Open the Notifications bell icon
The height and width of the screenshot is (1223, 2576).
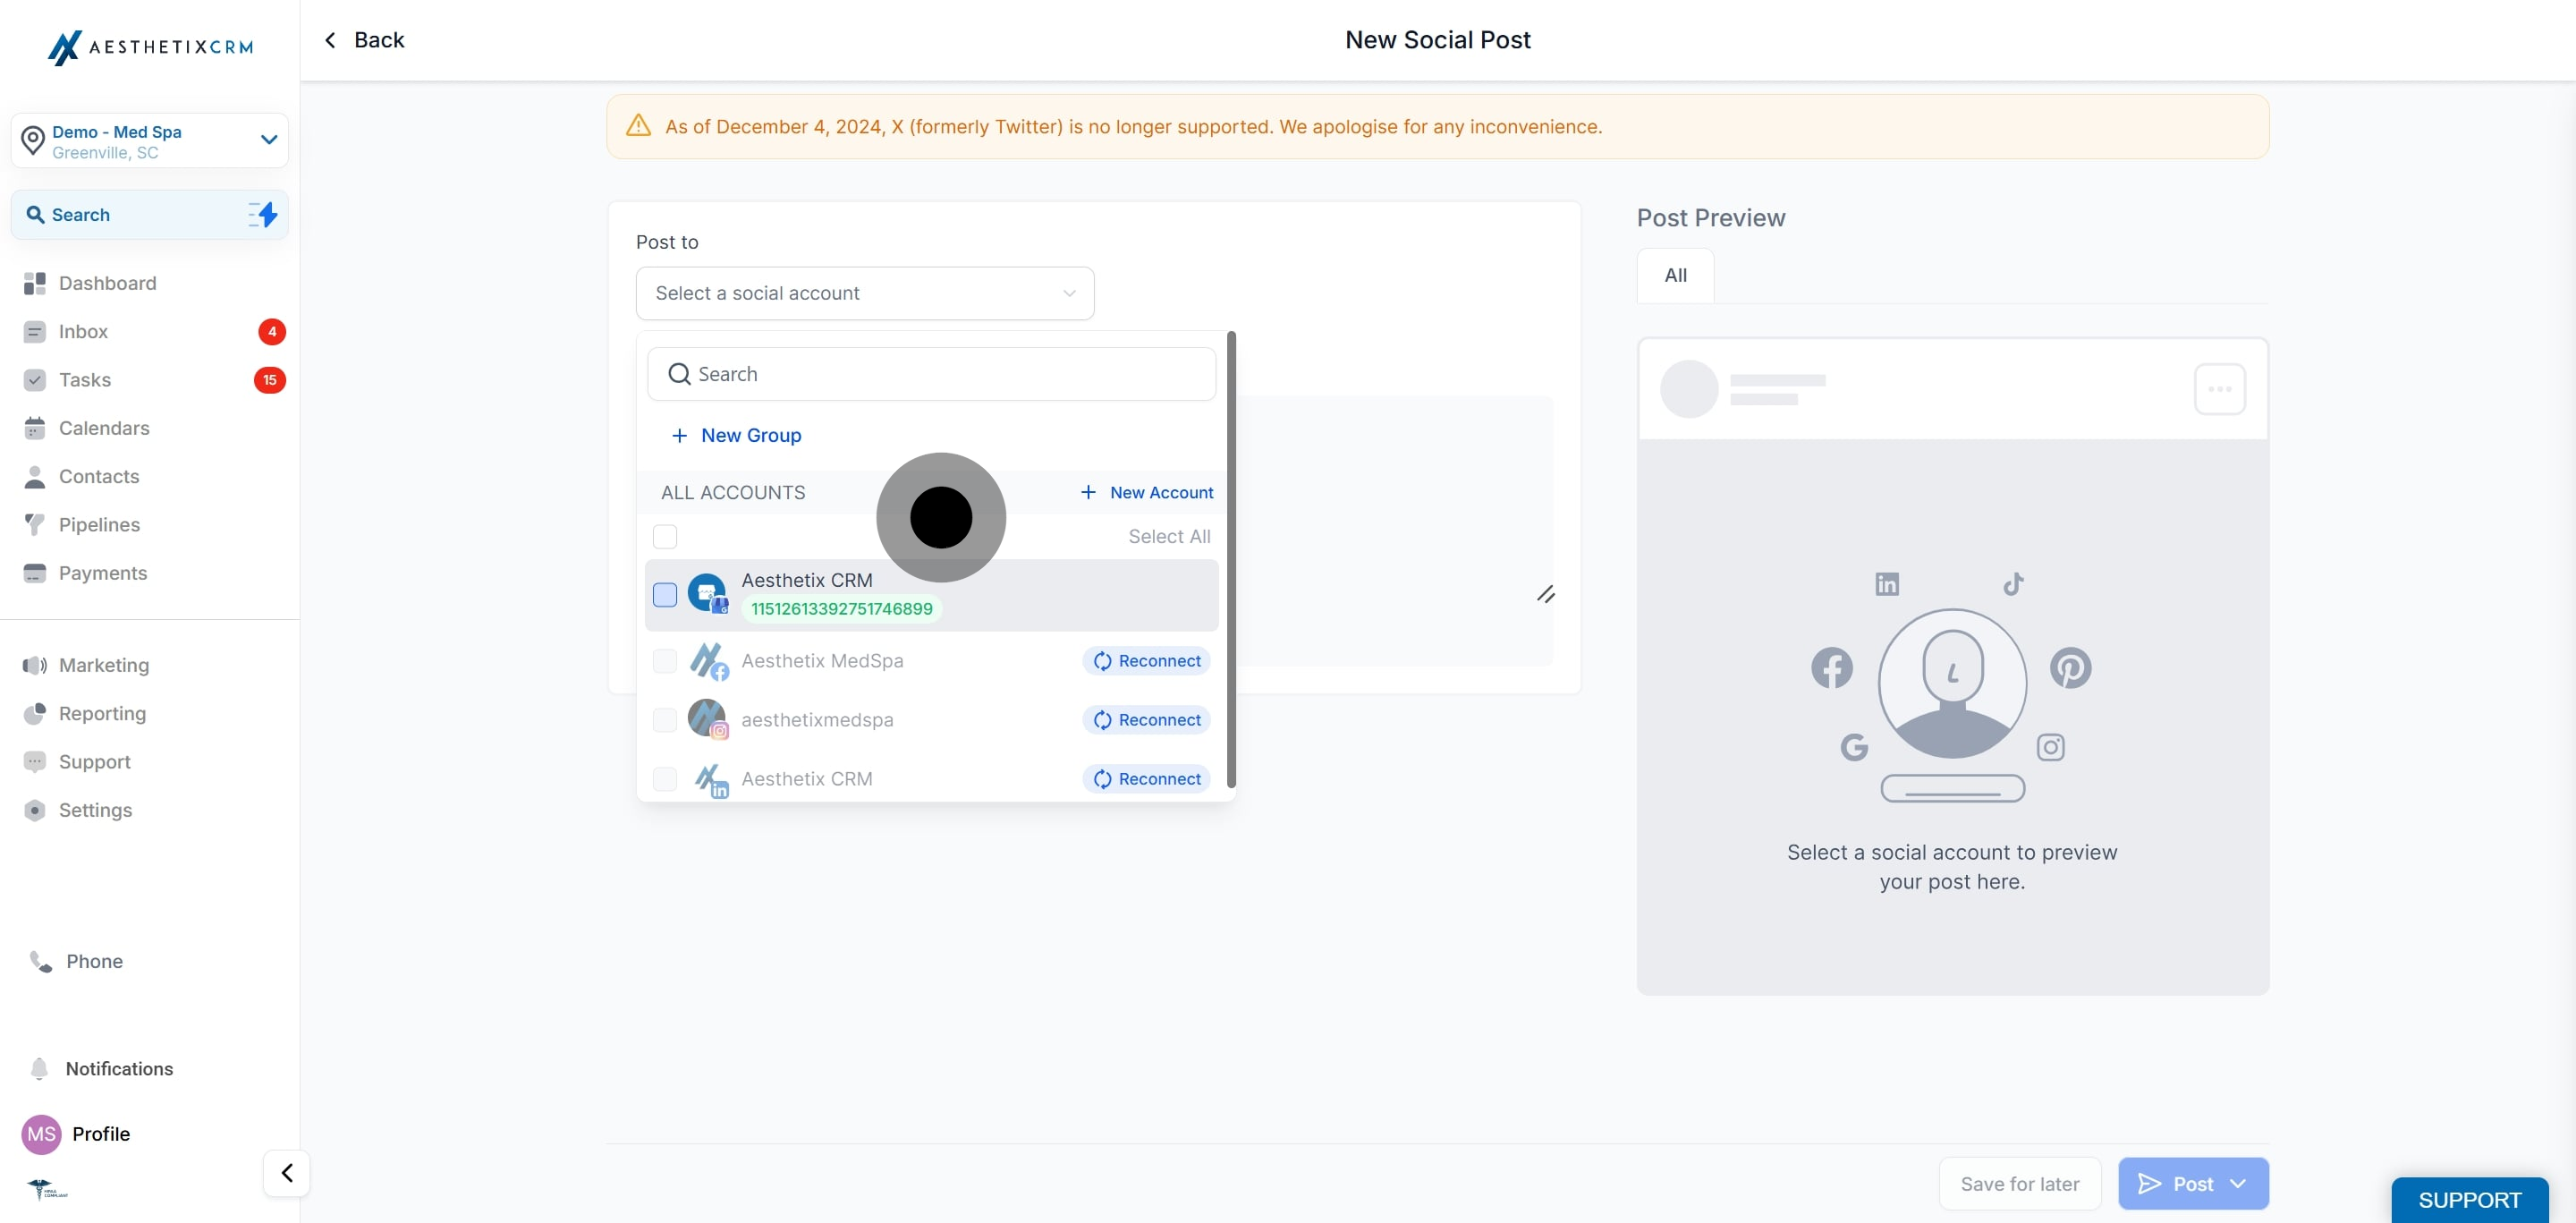39,1068
